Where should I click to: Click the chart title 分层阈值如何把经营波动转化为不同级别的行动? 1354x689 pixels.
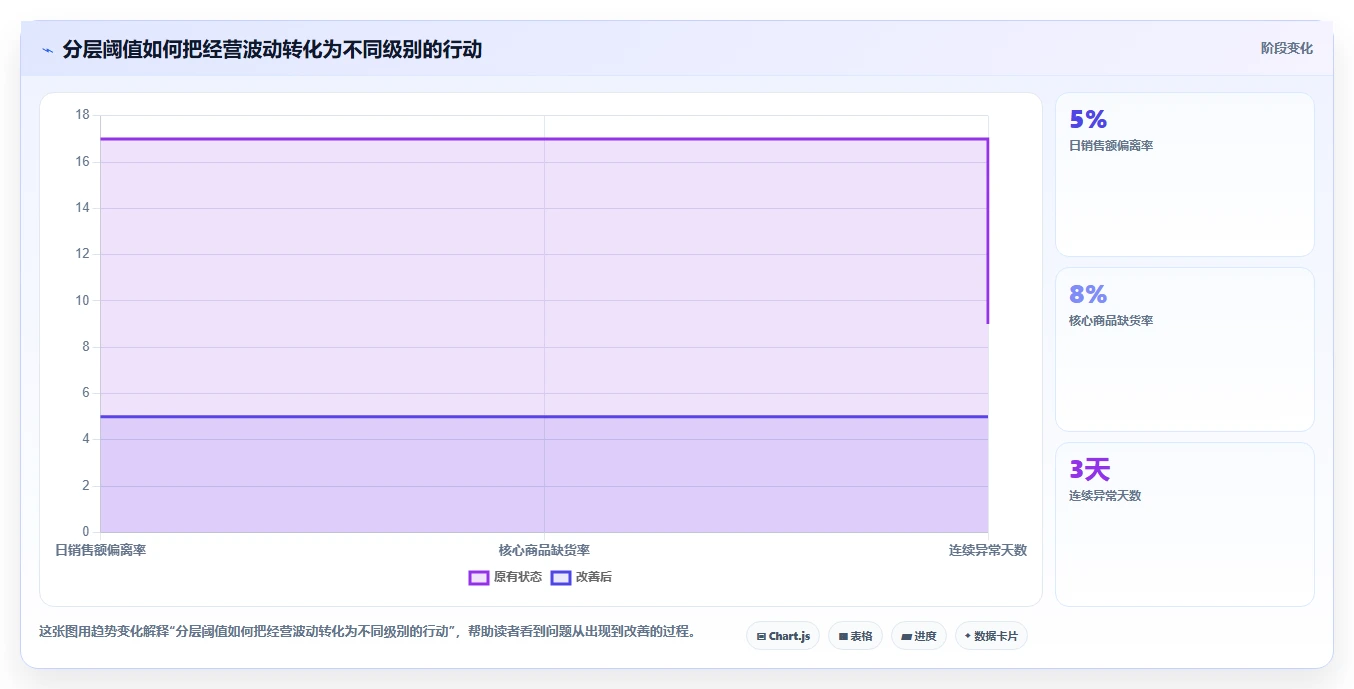tap(272, 50)
